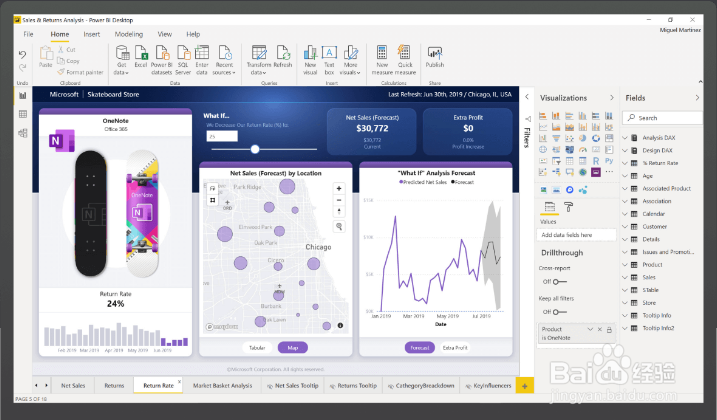The image size is (717, 420).
Task: Move the What If return rate slider handle
Action: pyautogui.click(x=255, y=149)
